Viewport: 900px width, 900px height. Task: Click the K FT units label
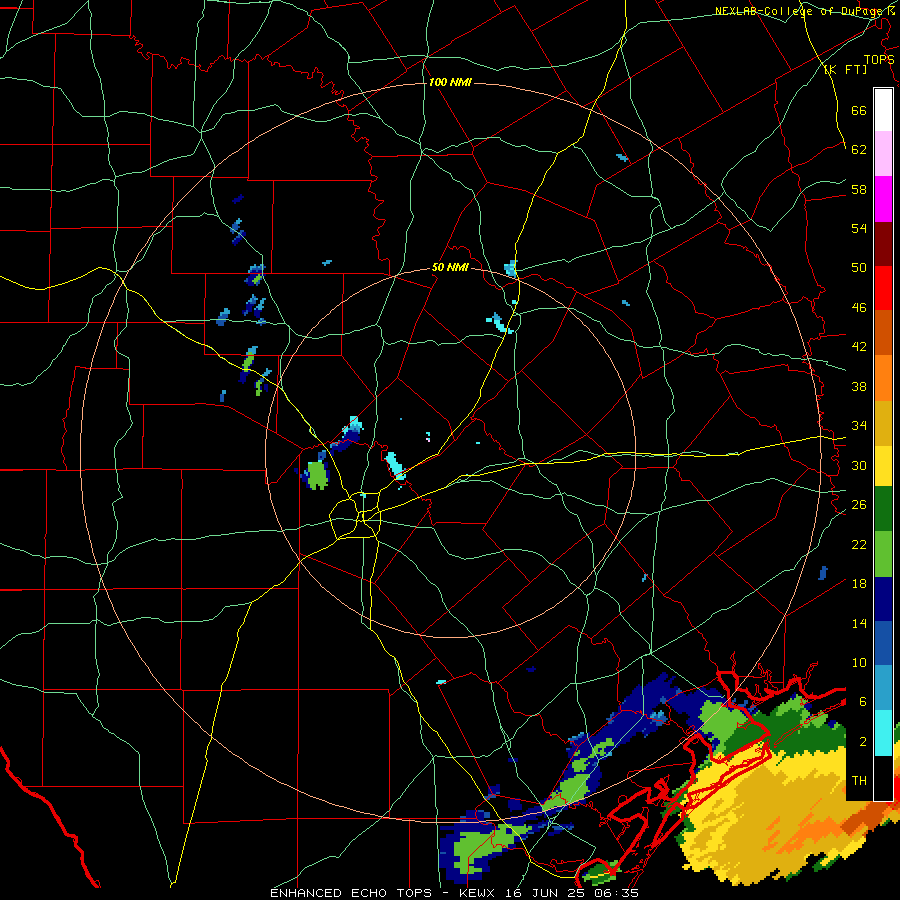point(845,69)
